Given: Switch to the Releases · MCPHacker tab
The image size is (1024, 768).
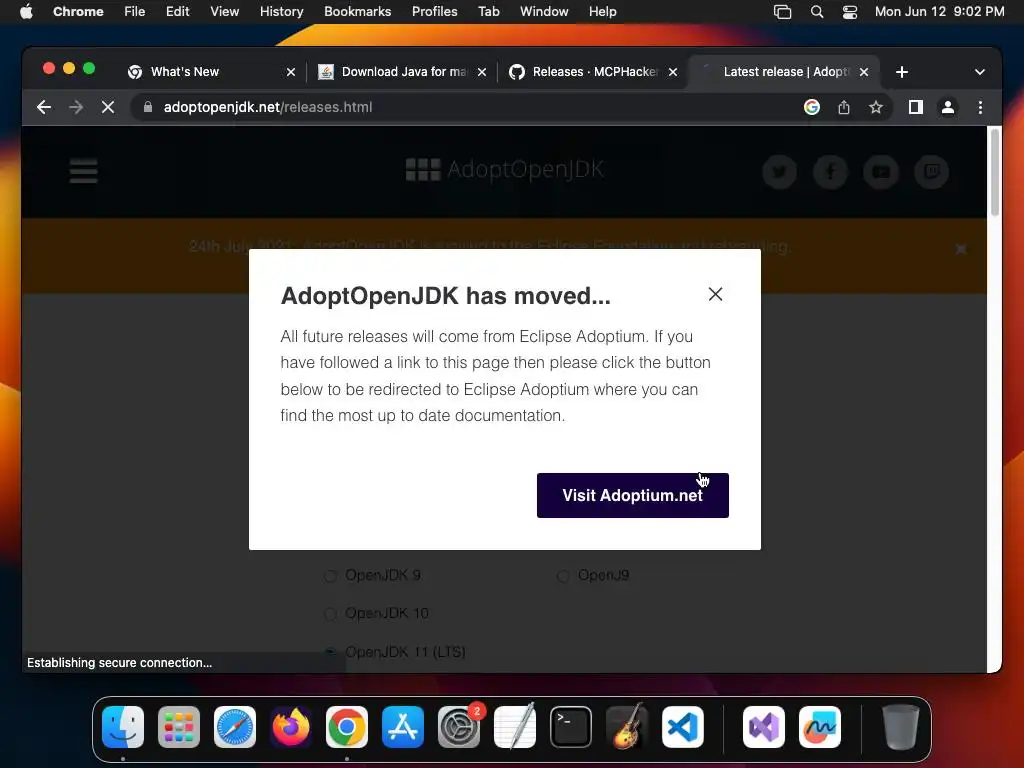Looking at the screenshot, I should pos(594,72).
